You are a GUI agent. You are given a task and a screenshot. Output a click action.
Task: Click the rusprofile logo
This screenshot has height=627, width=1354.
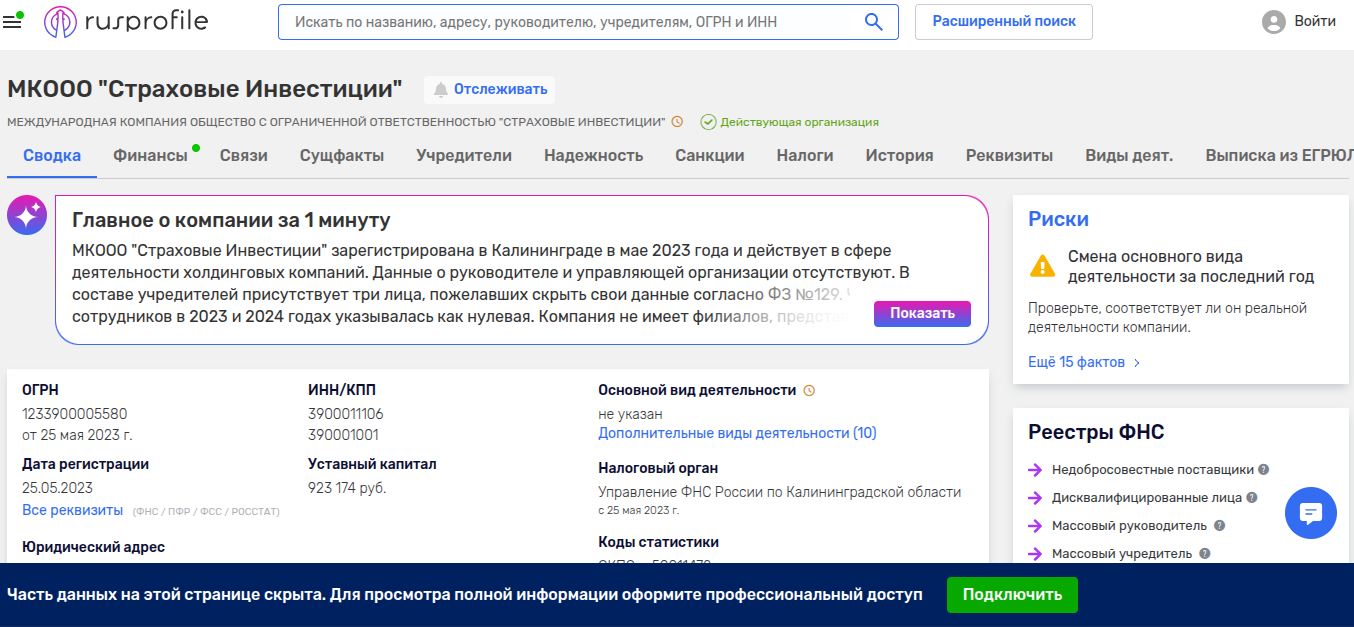[126, 22]
